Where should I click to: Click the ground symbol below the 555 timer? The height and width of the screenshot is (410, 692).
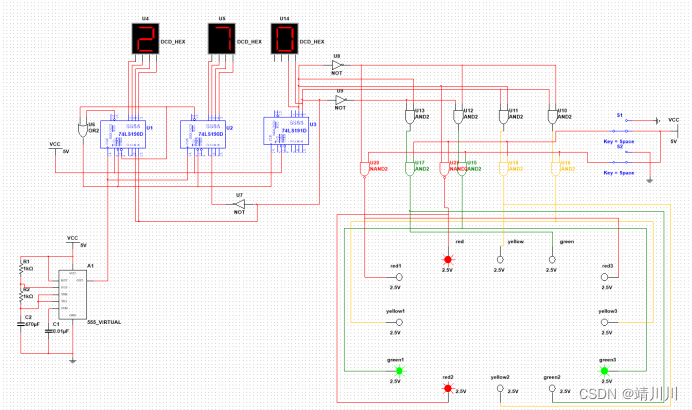click(73, 361)
